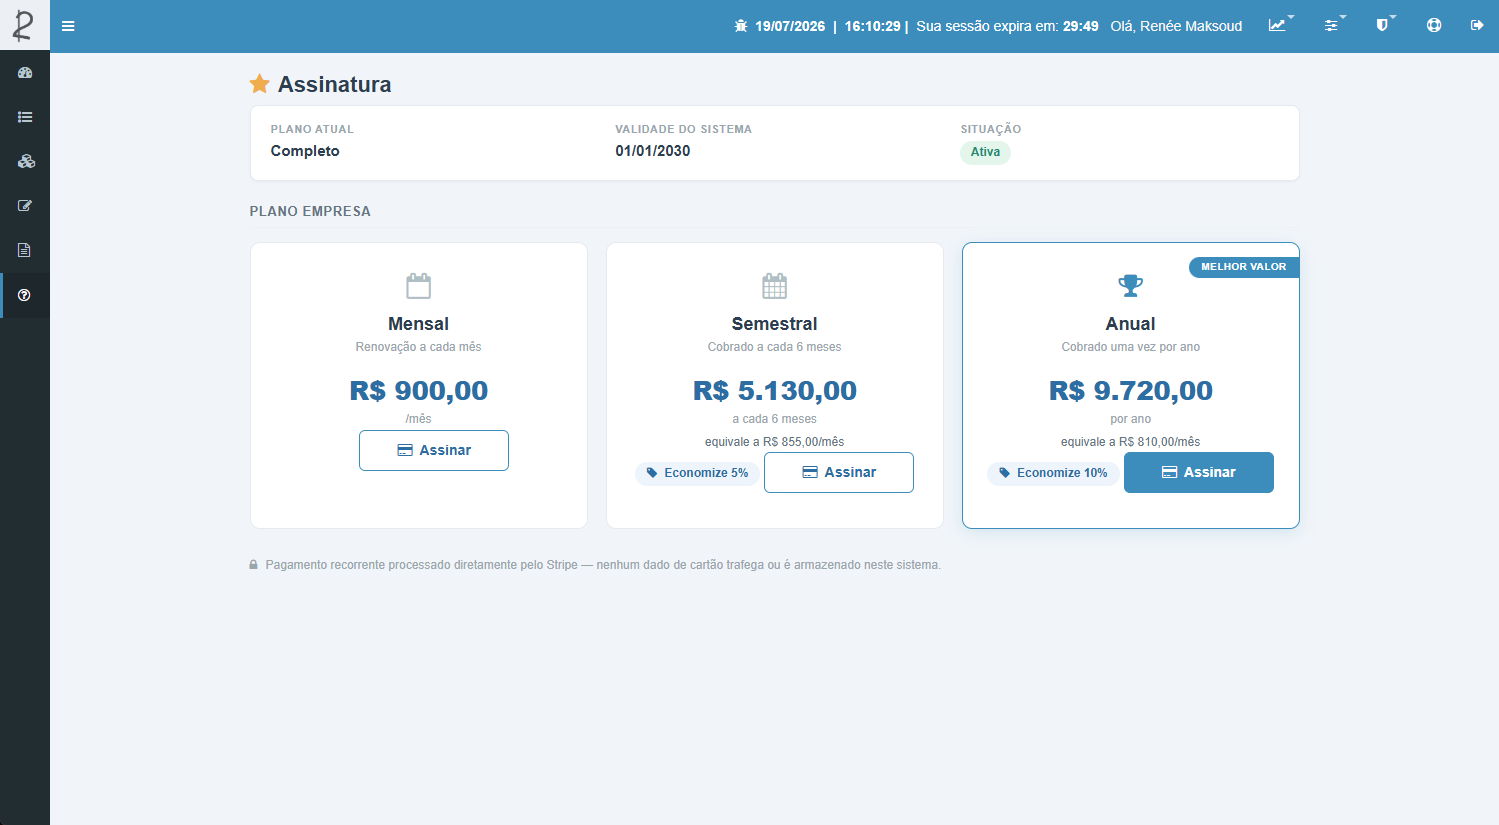Click the star icon beside Assinatura
This screenshot has height=825, width=1499.
pyautogui.click(x=260, y=84)
